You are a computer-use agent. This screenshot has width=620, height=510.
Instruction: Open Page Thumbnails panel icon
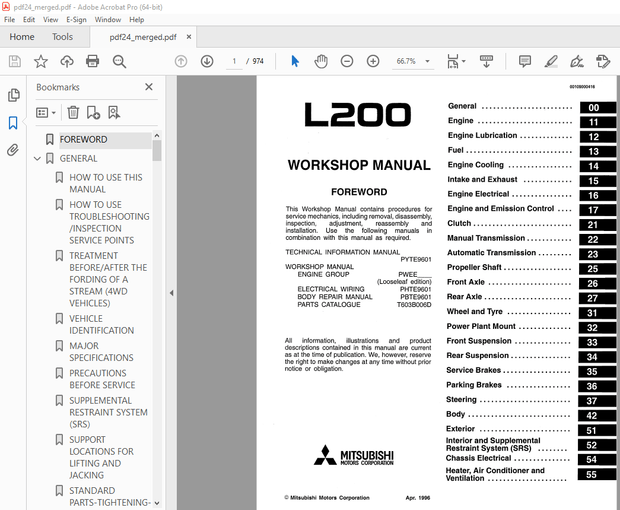(13, 95)
